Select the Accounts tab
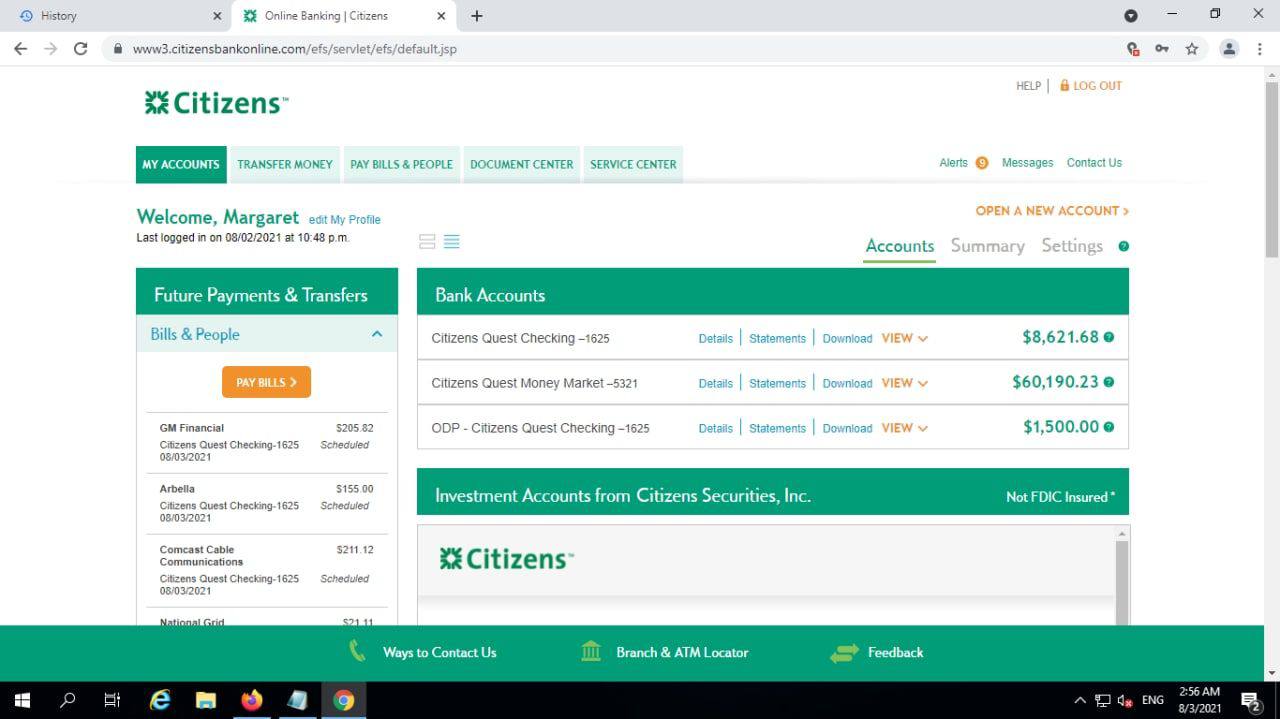1280x719 pixels. point(900,246)
